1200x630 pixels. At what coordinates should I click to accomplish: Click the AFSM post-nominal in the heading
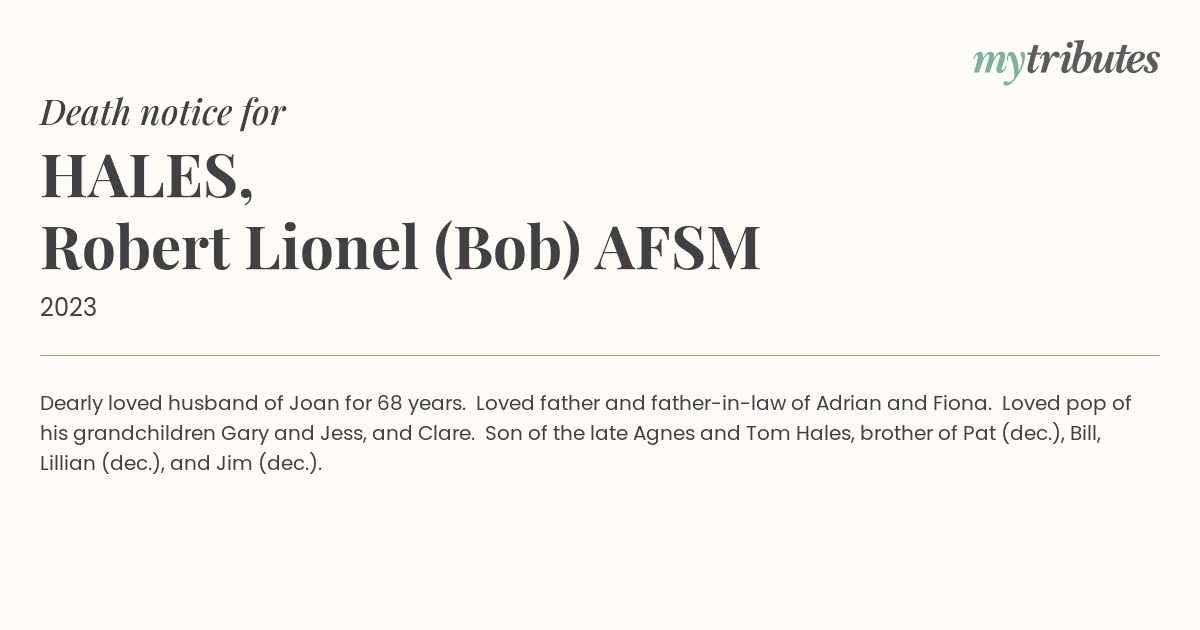[677, 248]
